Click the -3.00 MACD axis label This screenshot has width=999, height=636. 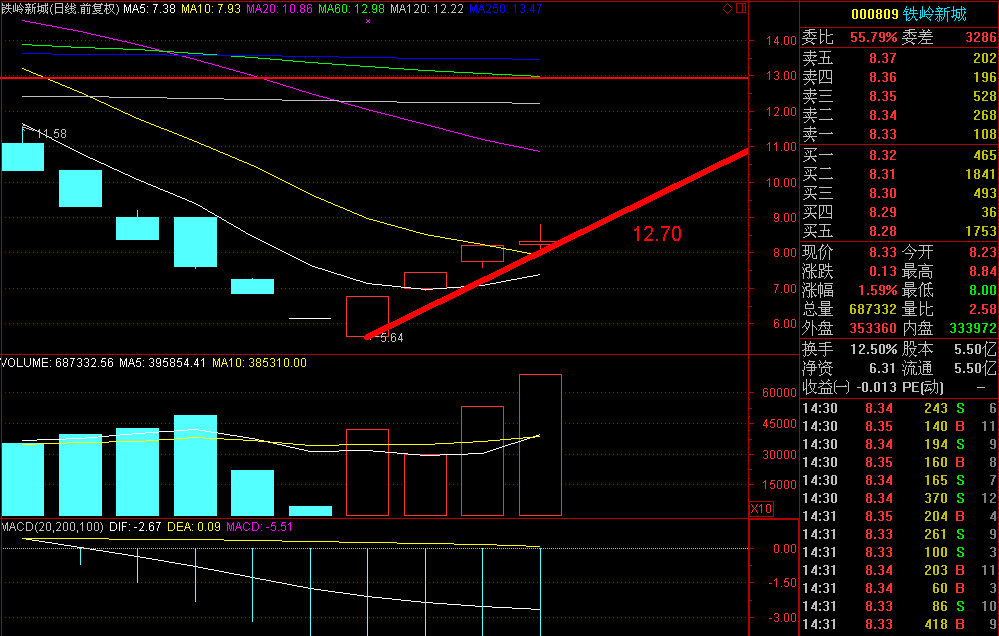pos(780,618)
